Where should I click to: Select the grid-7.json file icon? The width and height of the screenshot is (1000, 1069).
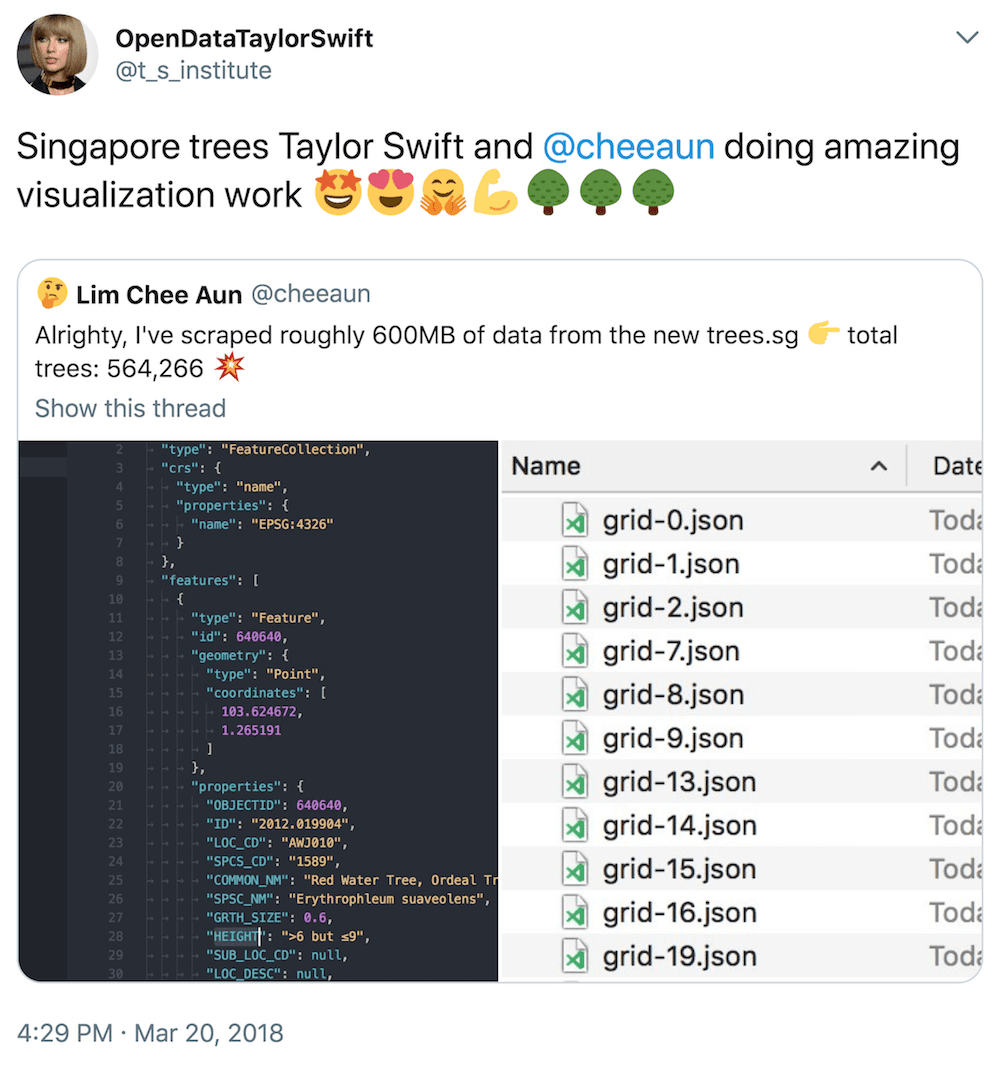pos(575,652)
